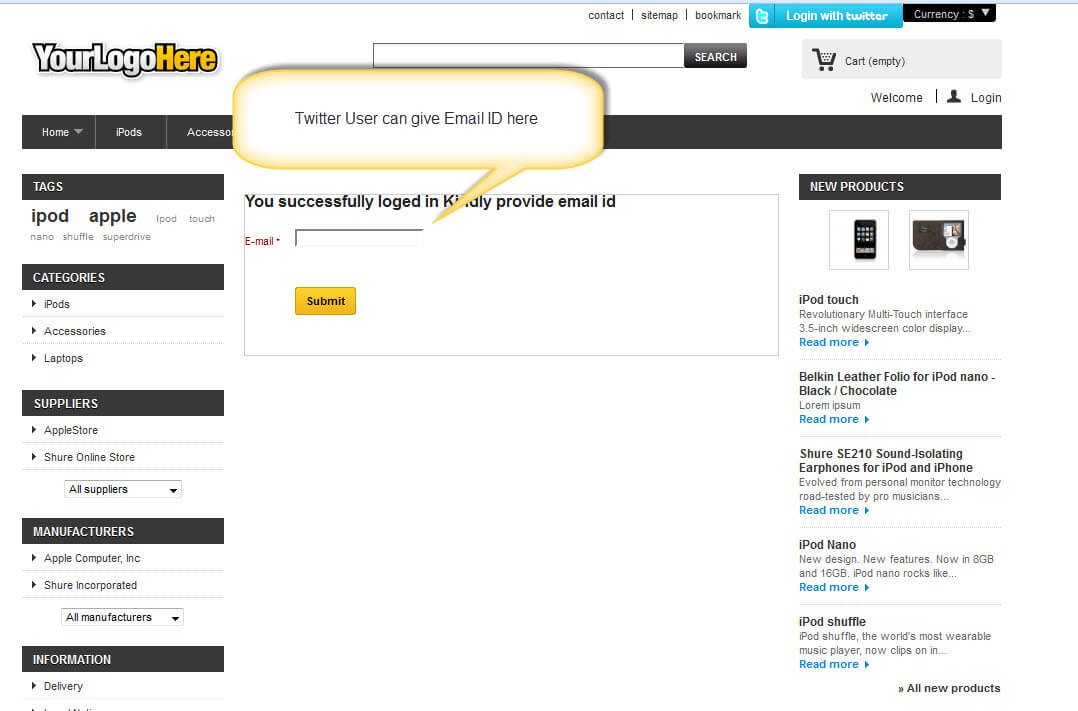Click the shopping cart icon
This screenshot has height=711, width=1078.
tap(824, 60)
